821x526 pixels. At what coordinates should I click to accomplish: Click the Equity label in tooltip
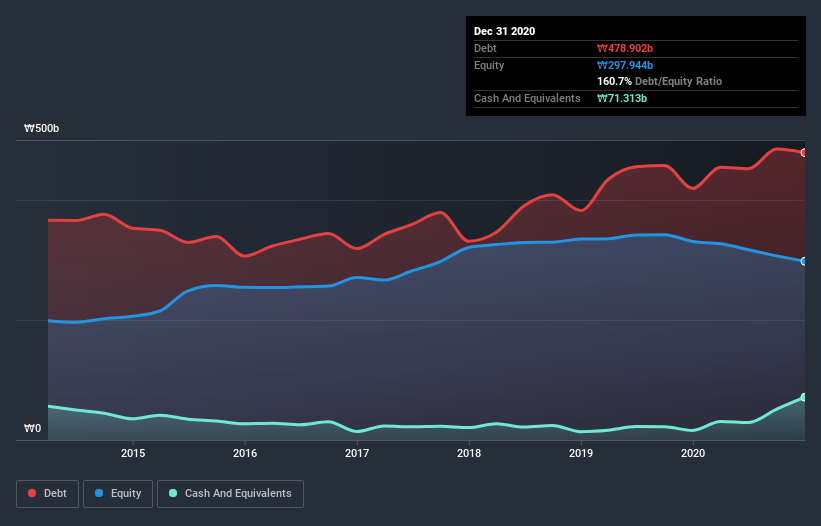[489, 65]
